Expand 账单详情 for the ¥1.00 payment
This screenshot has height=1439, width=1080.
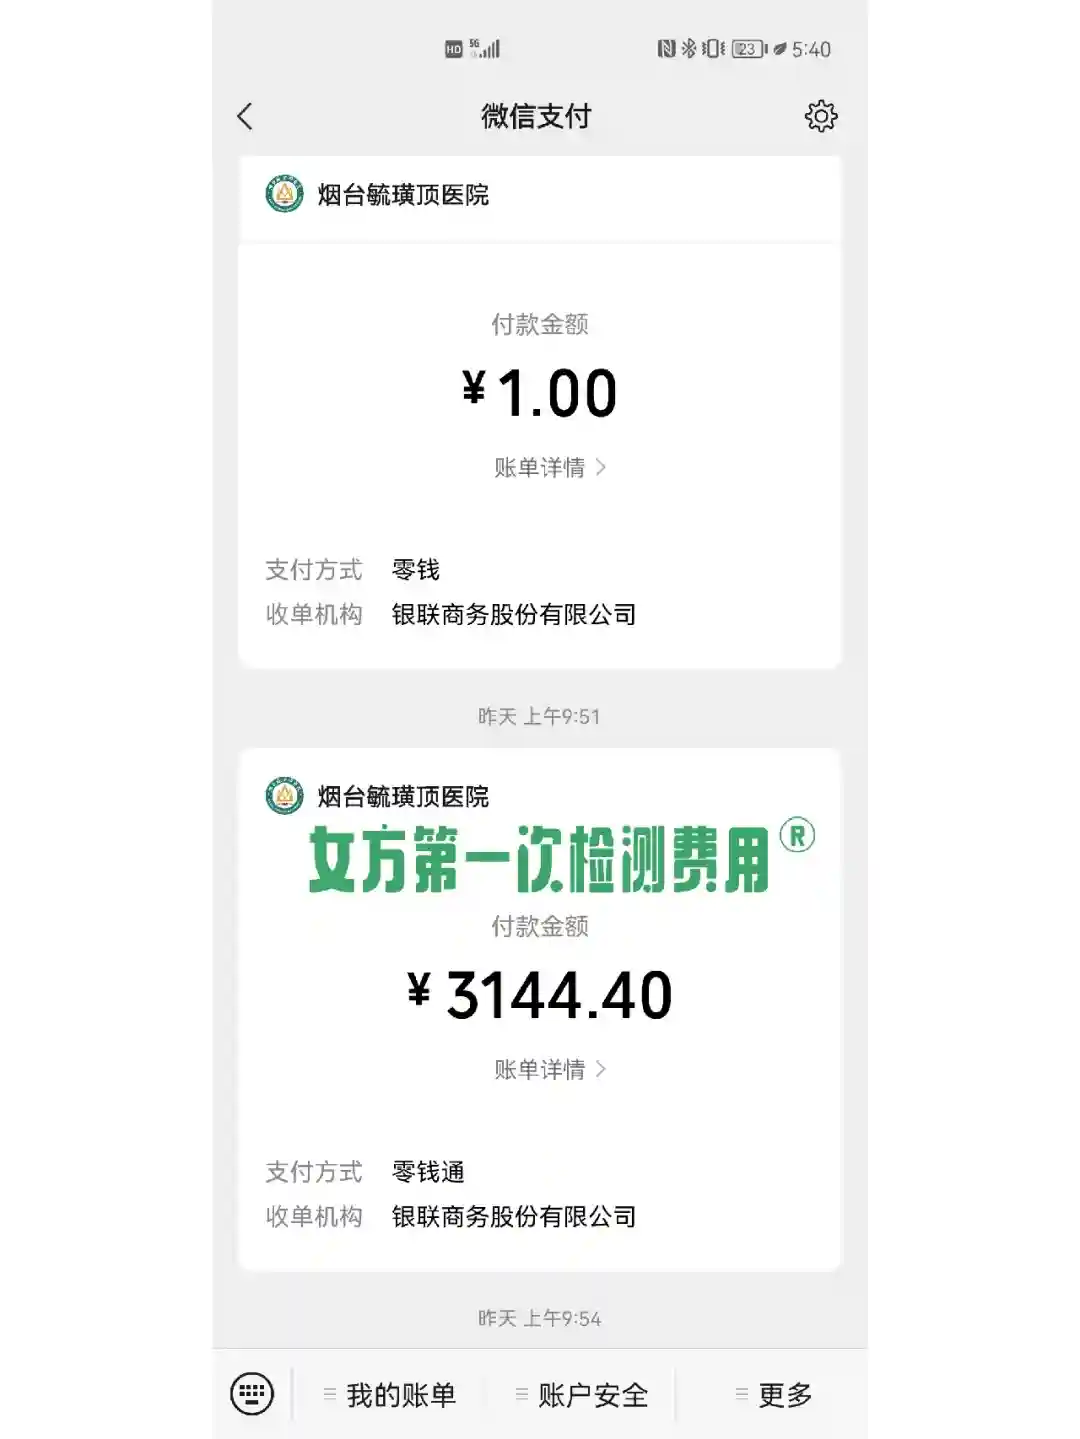pyautogui.click(x=549, y=467)
